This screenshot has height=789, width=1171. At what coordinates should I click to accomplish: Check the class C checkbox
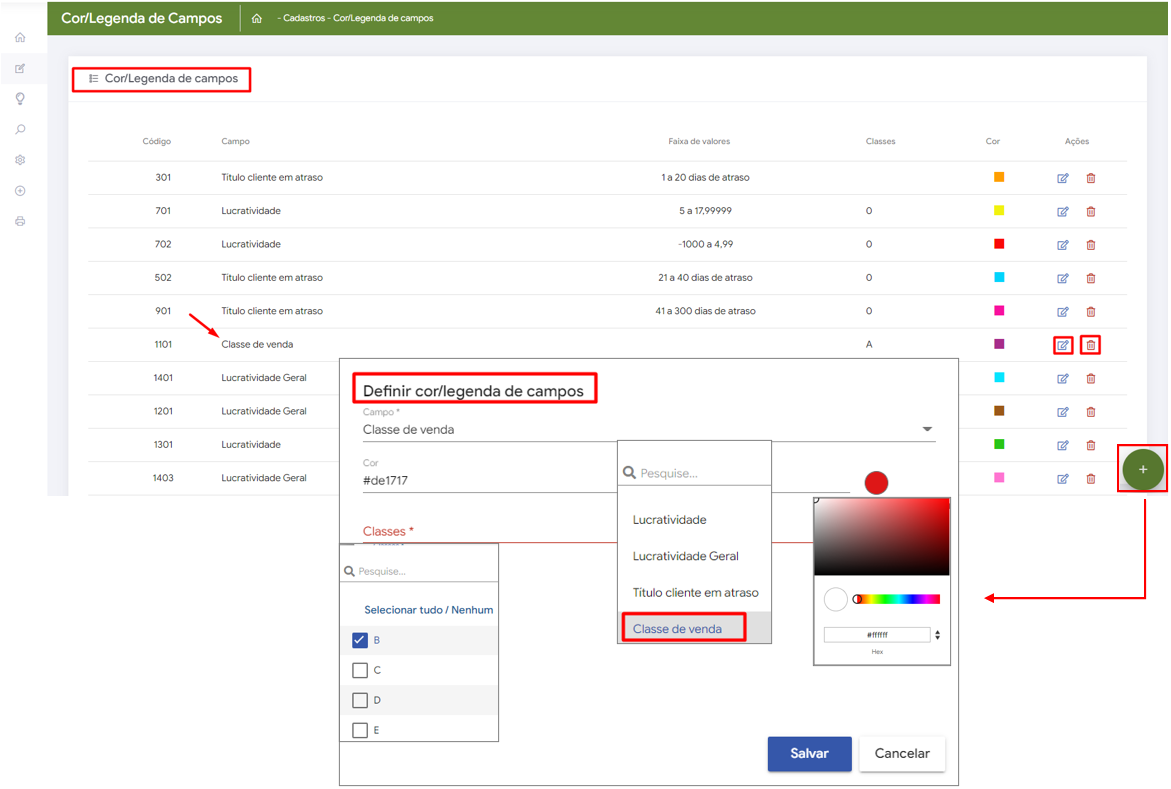[x=360, y=670]
